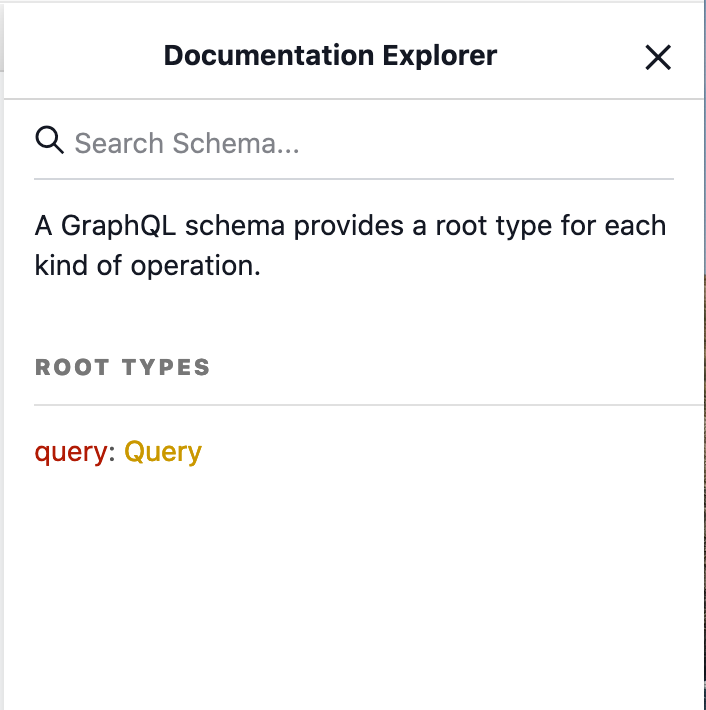Click the magnifying glass search icon
The height and width of the screenshot is (710, 706).
tap(49, 141)
